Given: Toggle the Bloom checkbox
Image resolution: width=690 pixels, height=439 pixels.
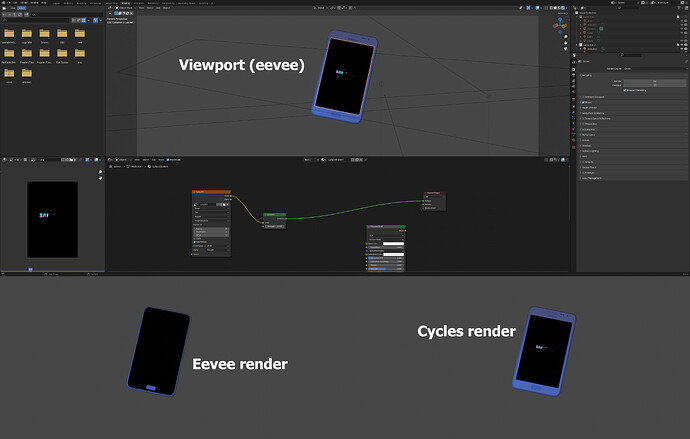Looking at the screenshot, I should click(x=583, y=102).
